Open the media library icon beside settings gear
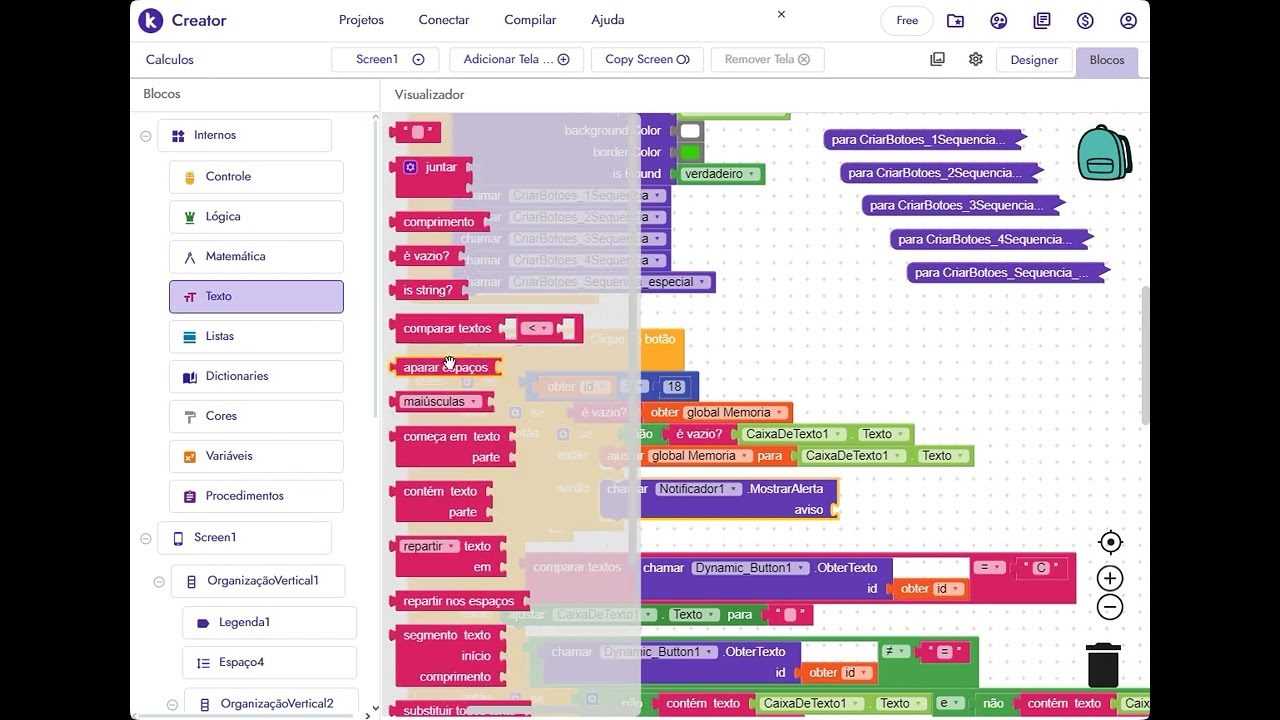 coord(937,59)
